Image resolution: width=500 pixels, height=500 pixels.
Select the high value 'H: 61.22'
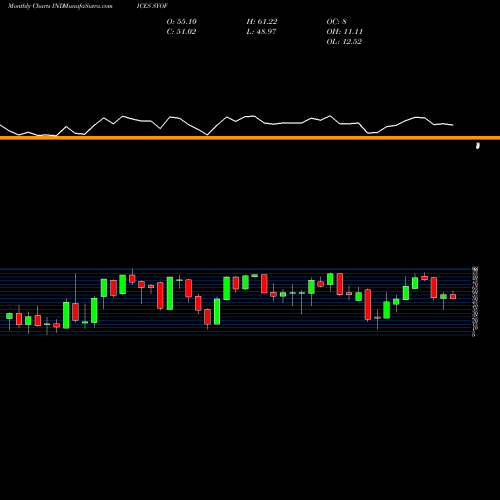[x=262, y=22]
